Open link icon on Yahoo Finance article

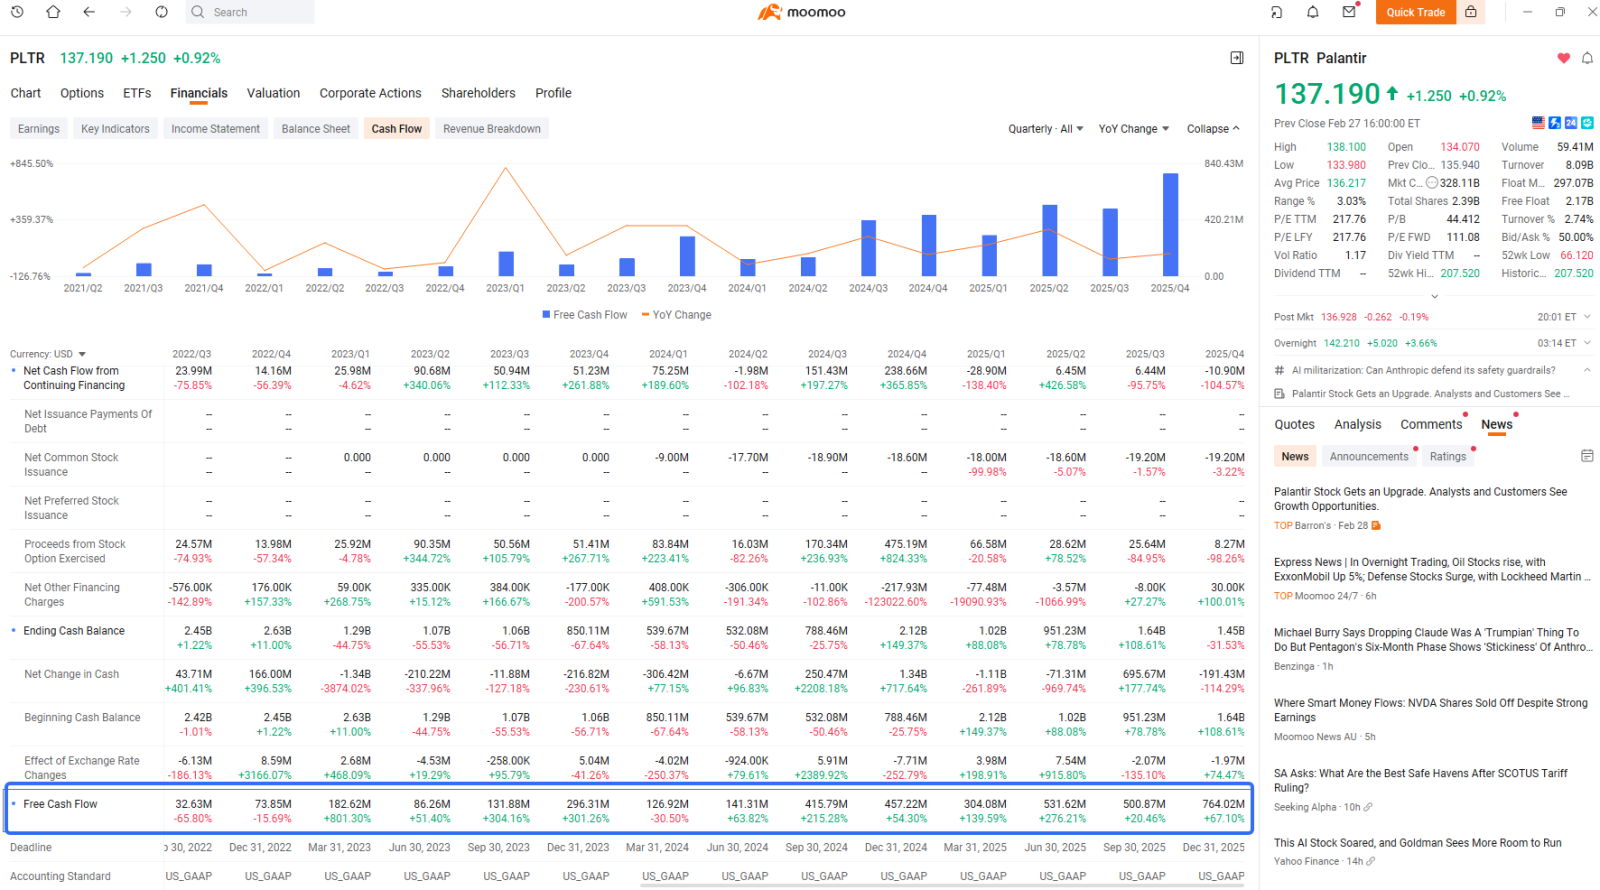pos(1371,861)
